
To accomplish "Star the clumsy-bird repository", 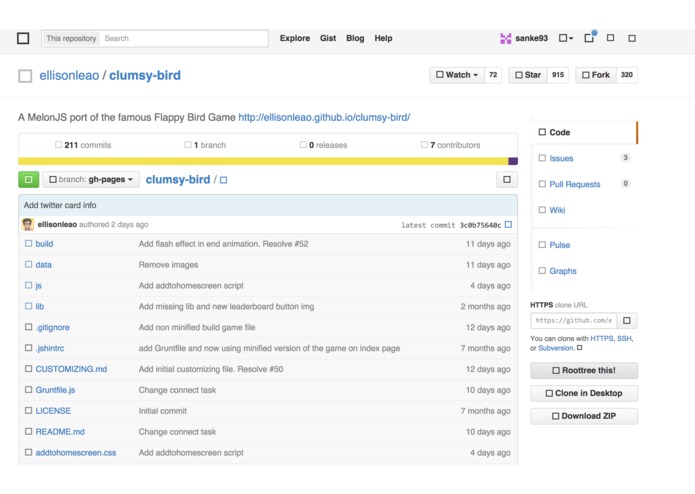I will click(x=528, y=75).
